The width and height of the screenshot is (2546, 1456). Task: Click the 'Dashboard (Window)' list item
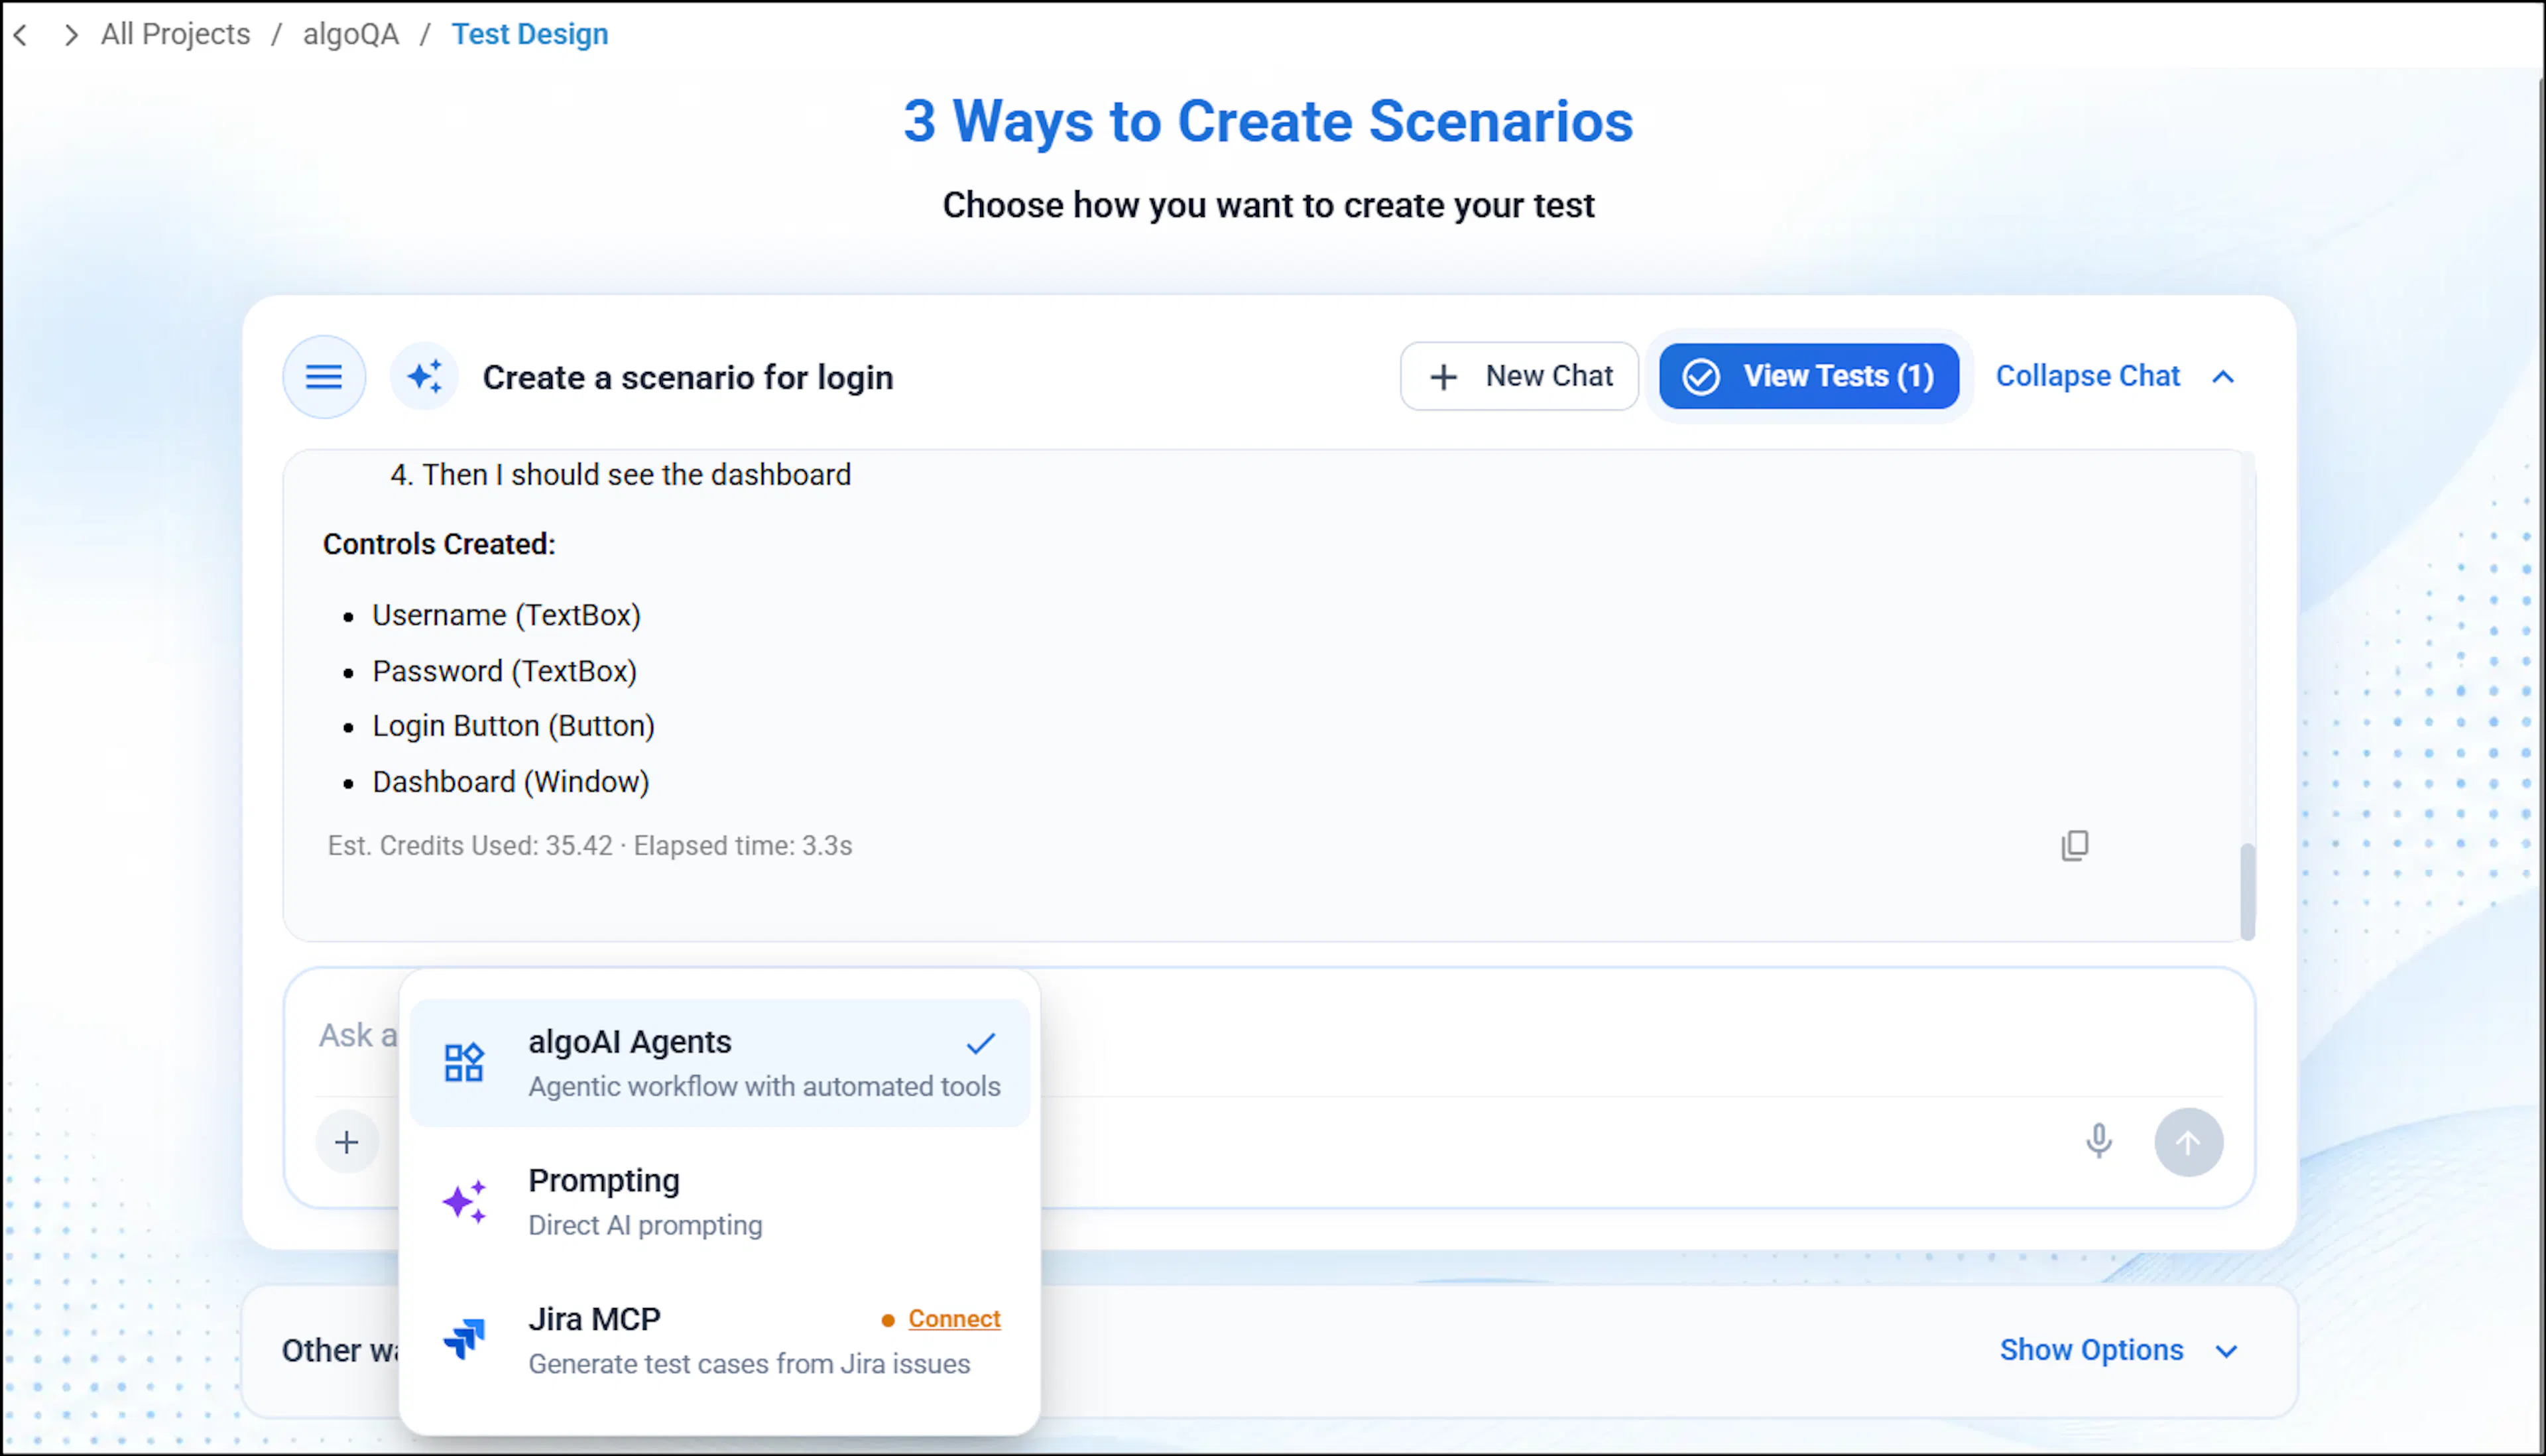click(x=510, y=782)
